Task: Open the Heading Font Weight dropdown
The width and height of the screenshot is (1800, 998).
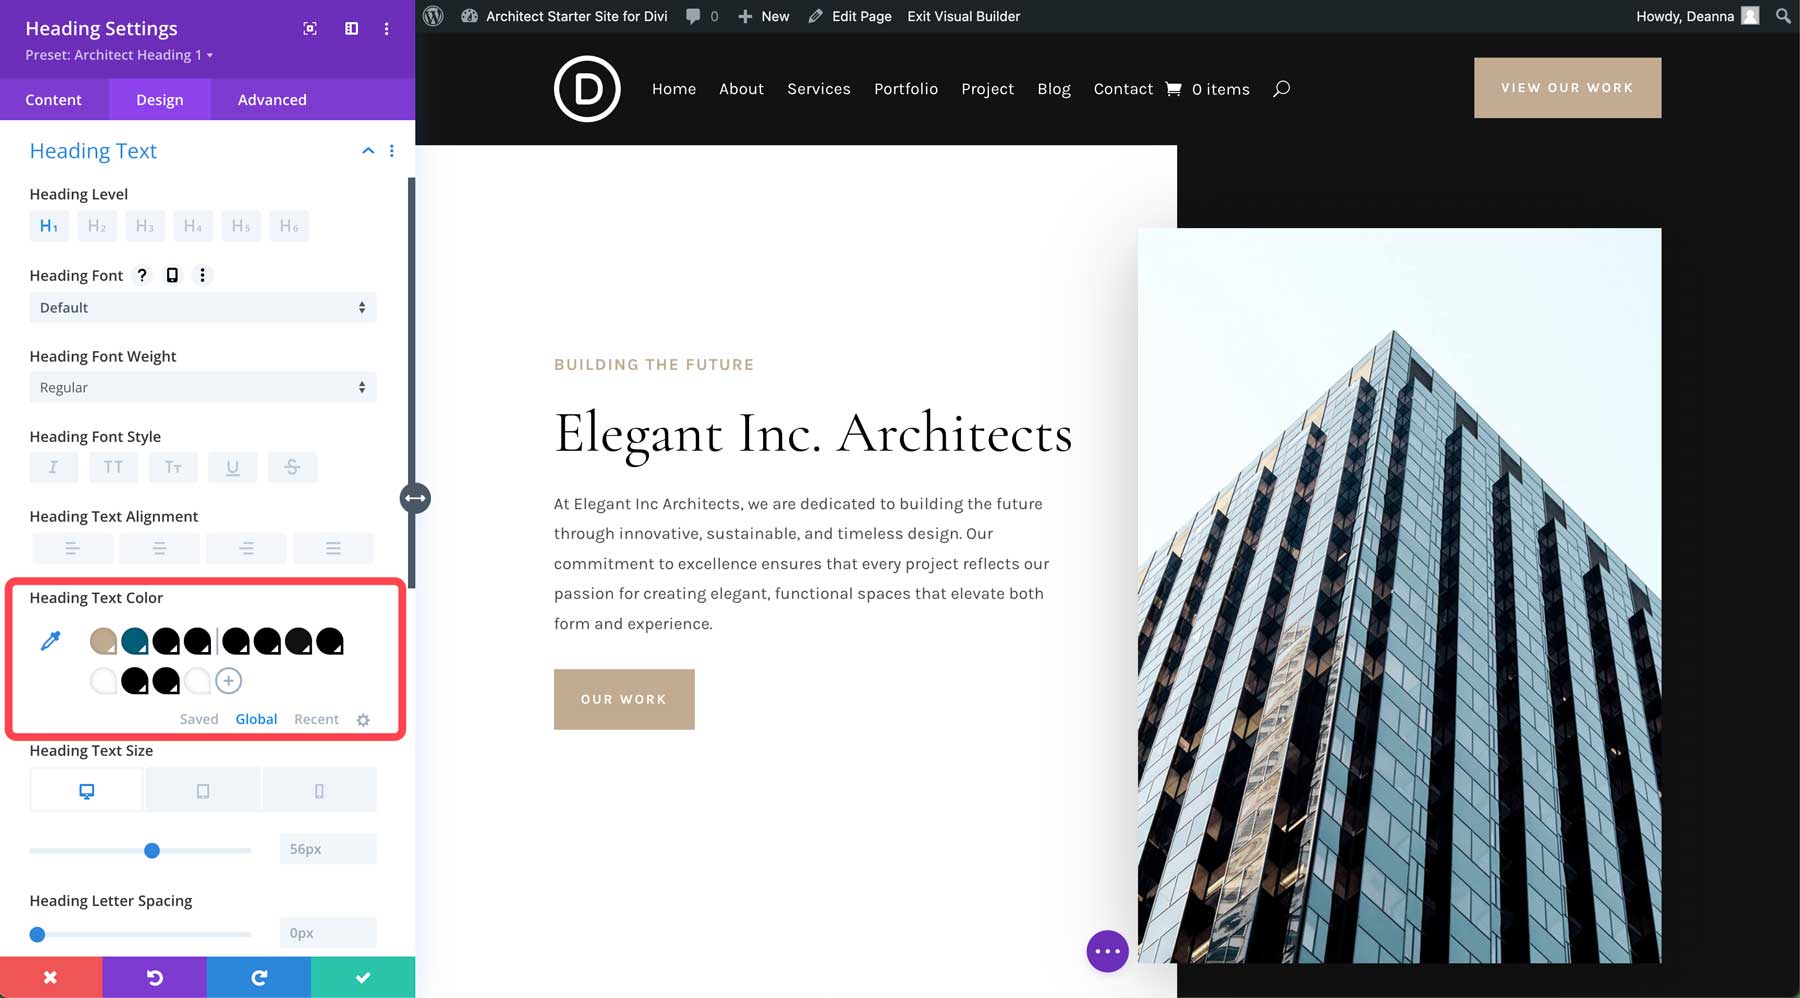Action: (202, 387)
